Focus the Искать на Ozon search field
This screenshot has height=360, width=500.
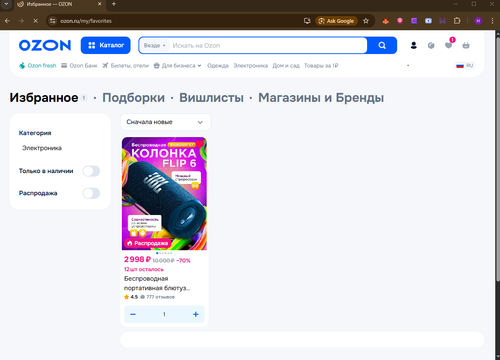[x=267, y=46]
